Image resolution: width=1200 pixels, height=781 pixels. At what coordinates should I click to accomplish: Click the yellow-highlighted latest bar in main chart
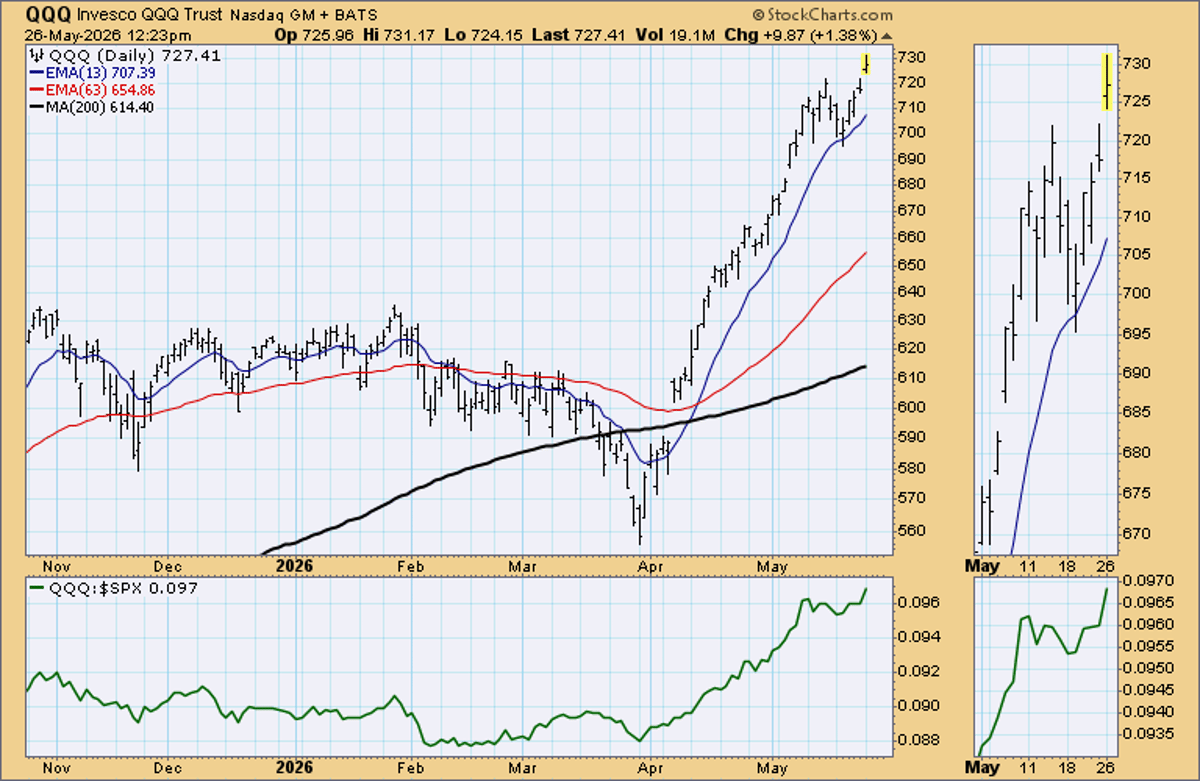[x=866, y=64]
